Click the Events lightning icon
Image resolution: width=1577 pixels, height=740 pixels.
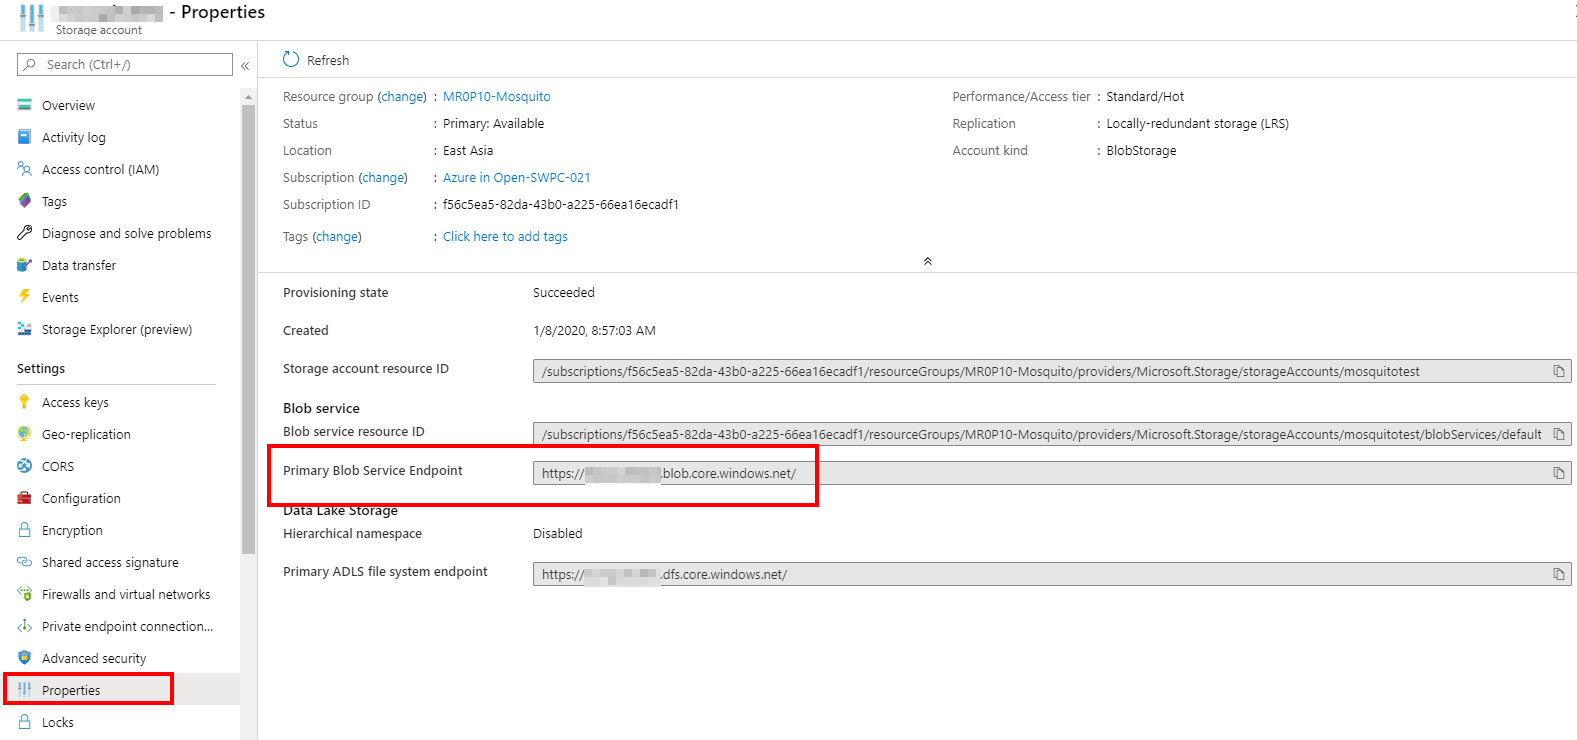pos(24,297)
